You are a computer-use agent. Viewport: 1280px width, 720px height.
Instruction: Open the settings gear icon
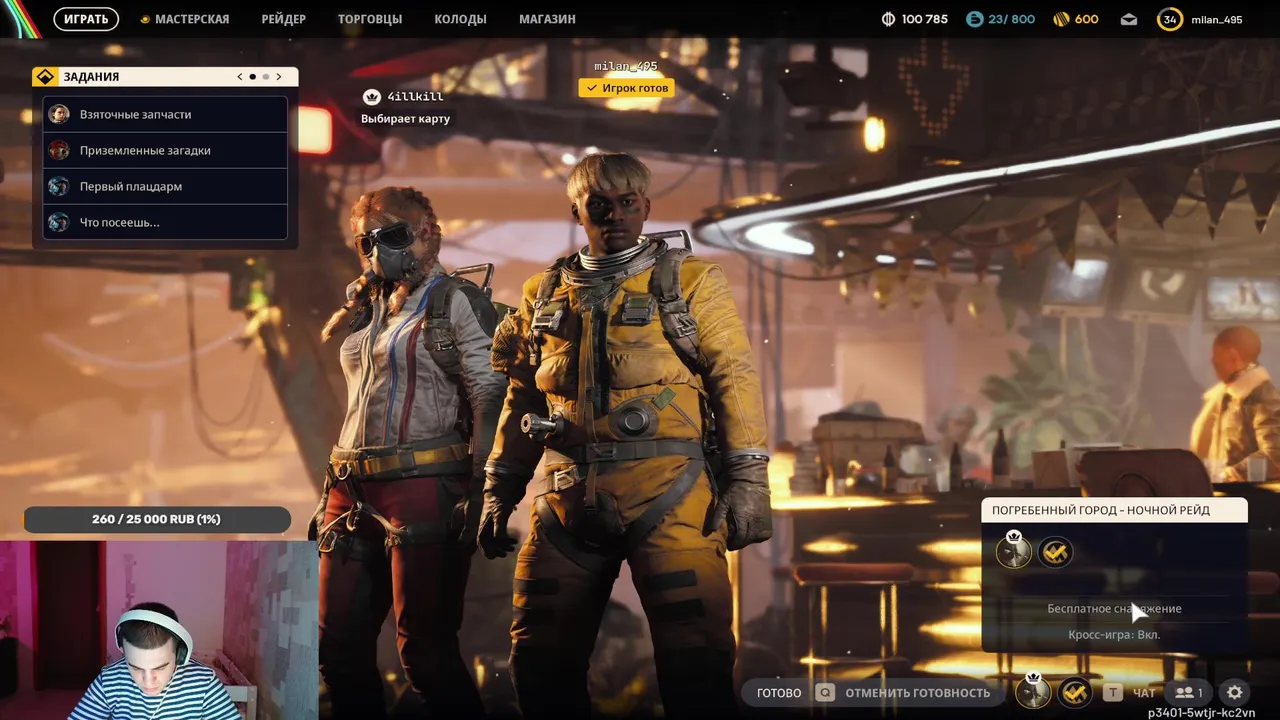(x=1234, y=692)
